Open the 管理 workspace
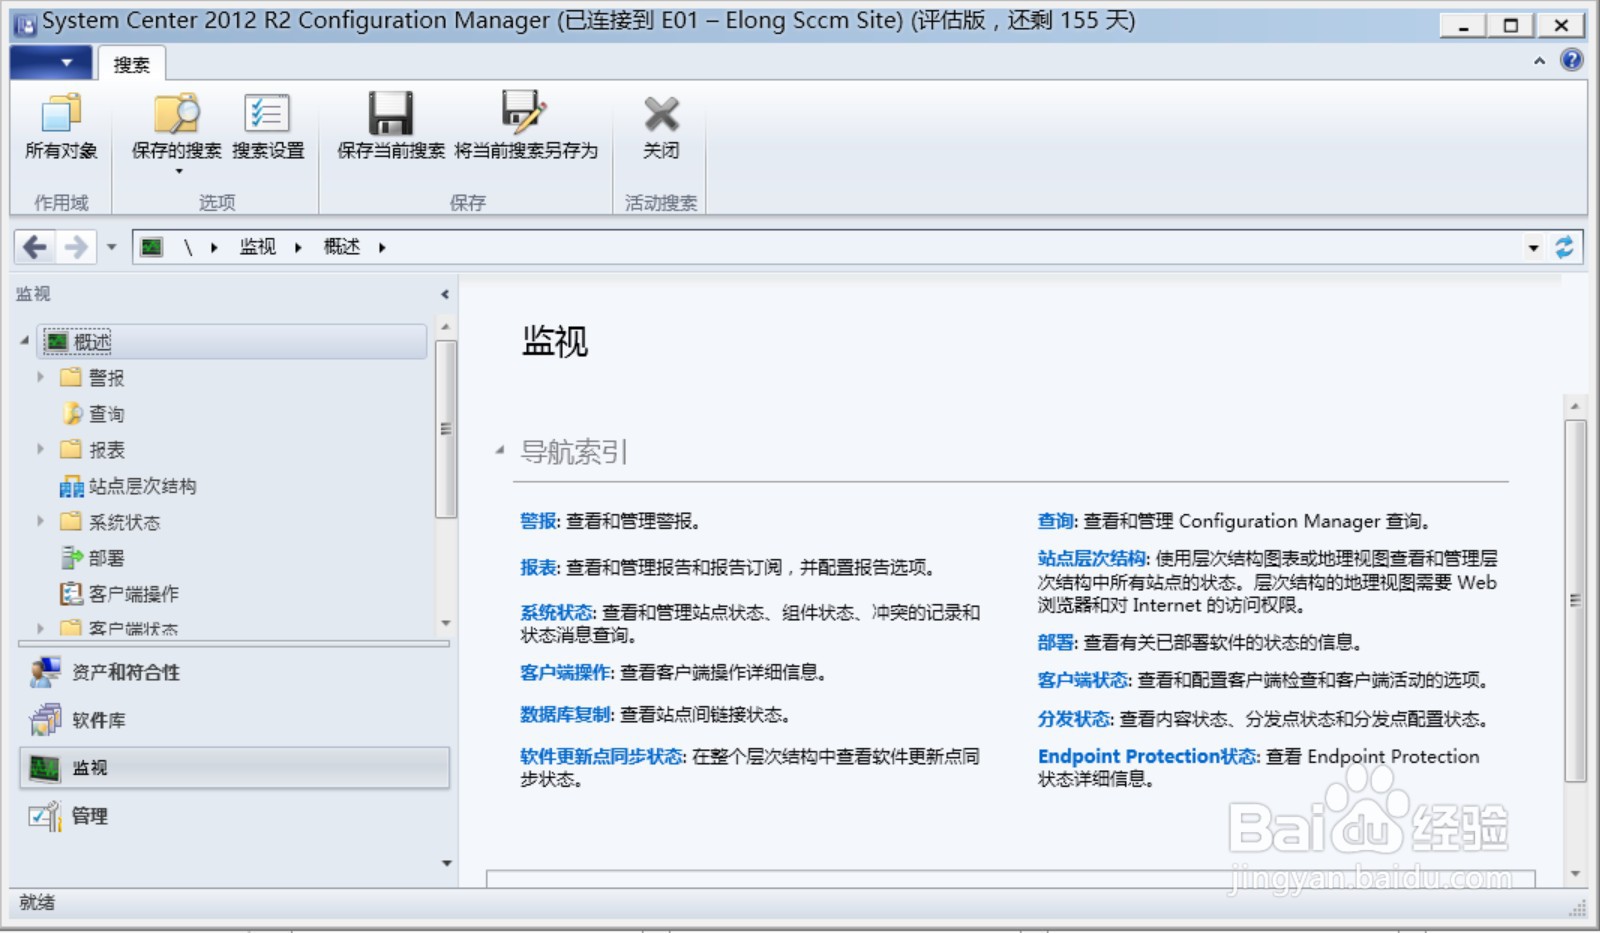The image size is (1600, 933). 90,816
